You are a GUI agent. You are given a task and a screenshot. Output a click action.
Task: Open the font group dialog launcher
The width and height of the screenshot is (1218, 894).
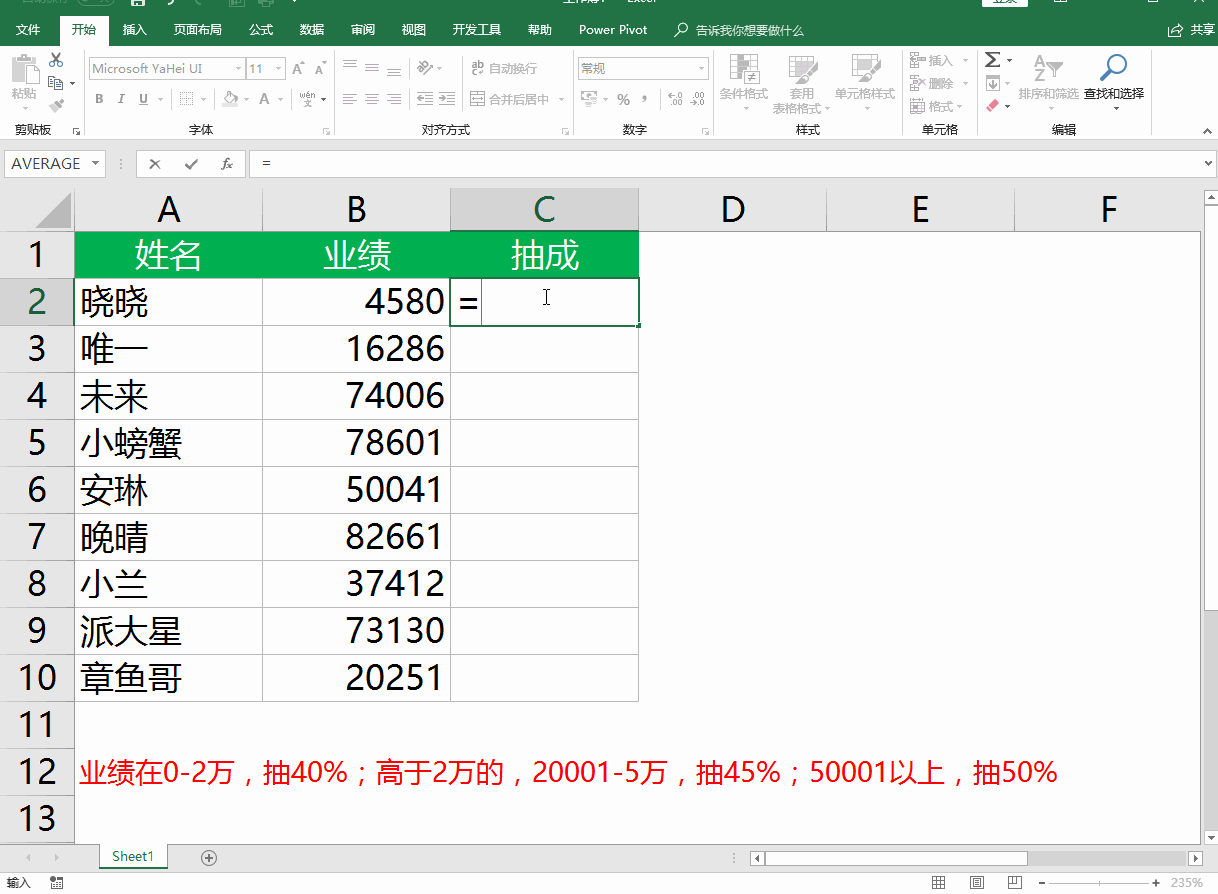tap(326, 131)
